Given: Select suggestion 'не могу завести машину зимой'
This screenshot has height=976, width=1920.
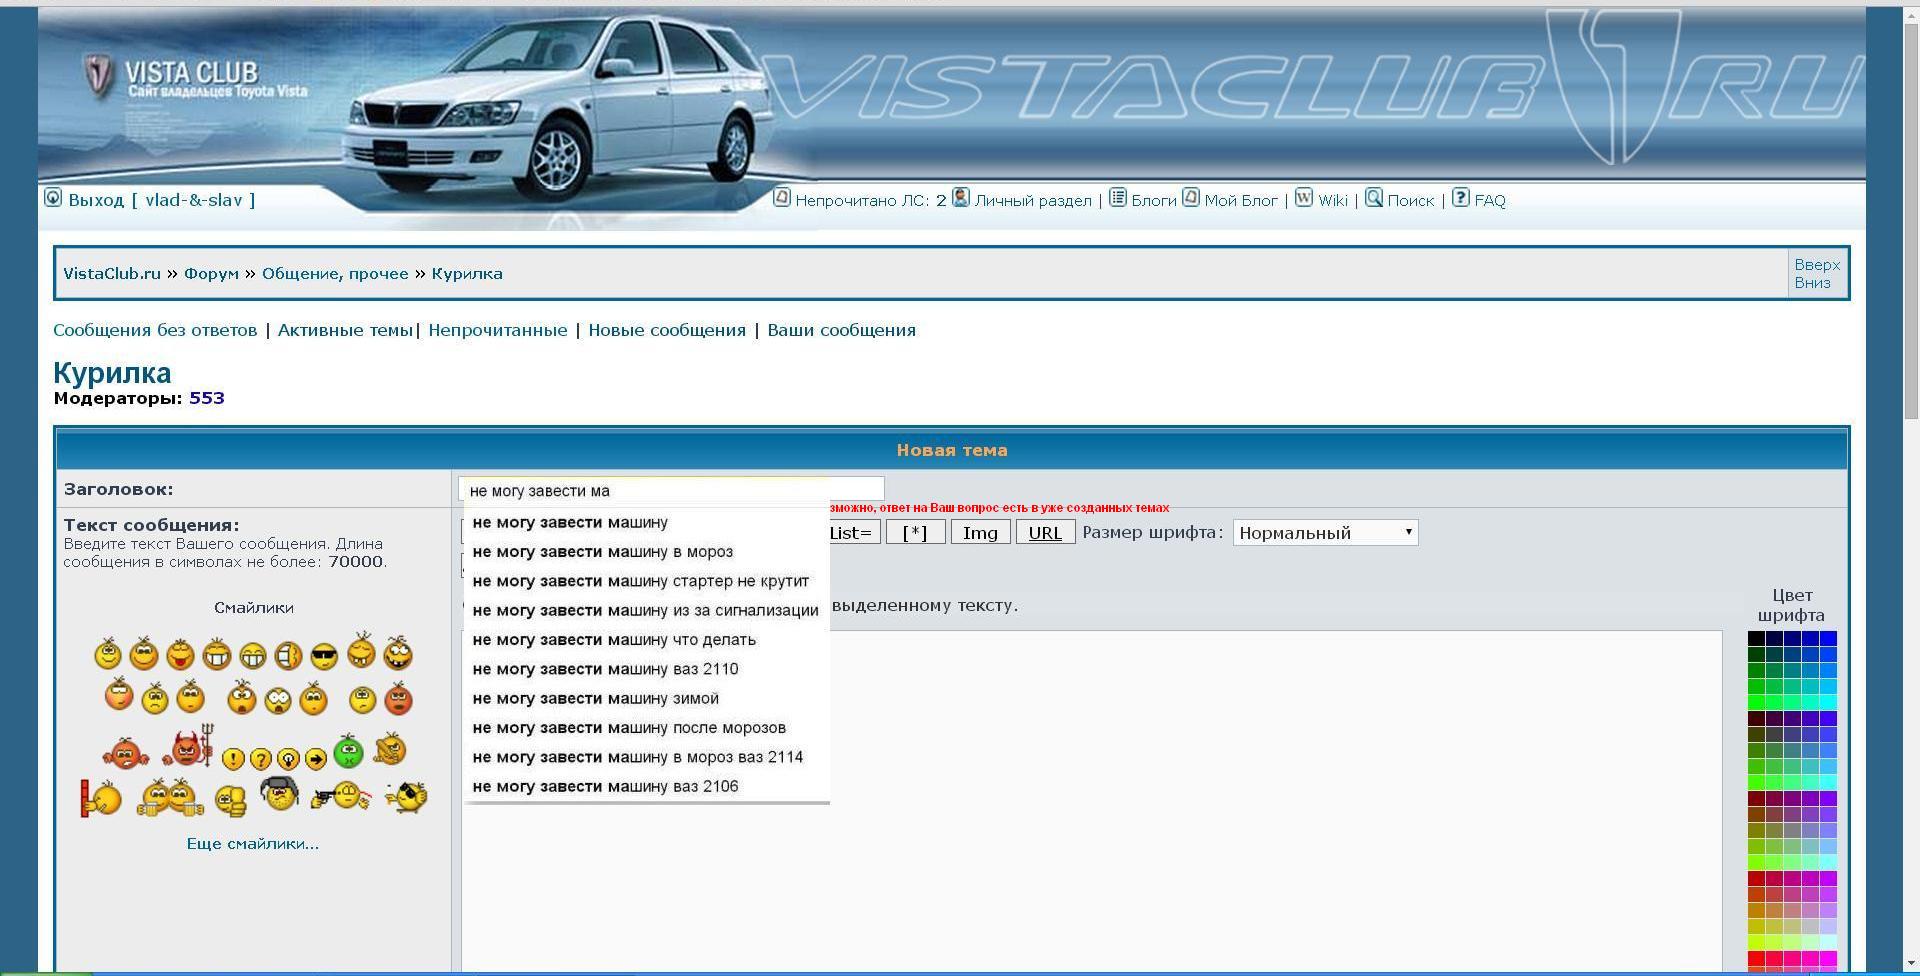Looking at the screenshot, I should pyautogui.click(x=595, y=699).
